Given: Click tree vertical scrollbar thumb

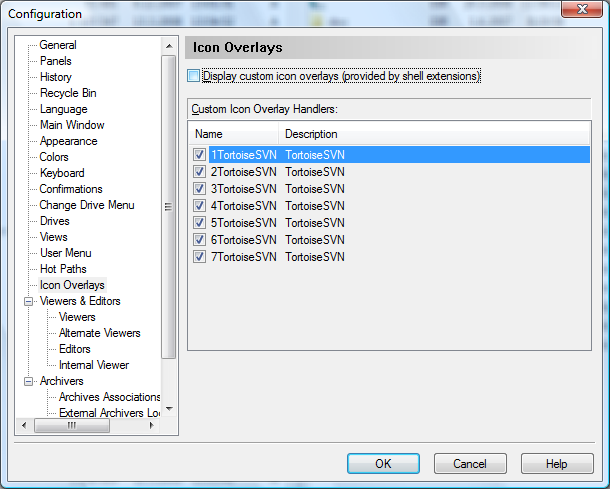Looking at the screenshot, I should [168, 207].
